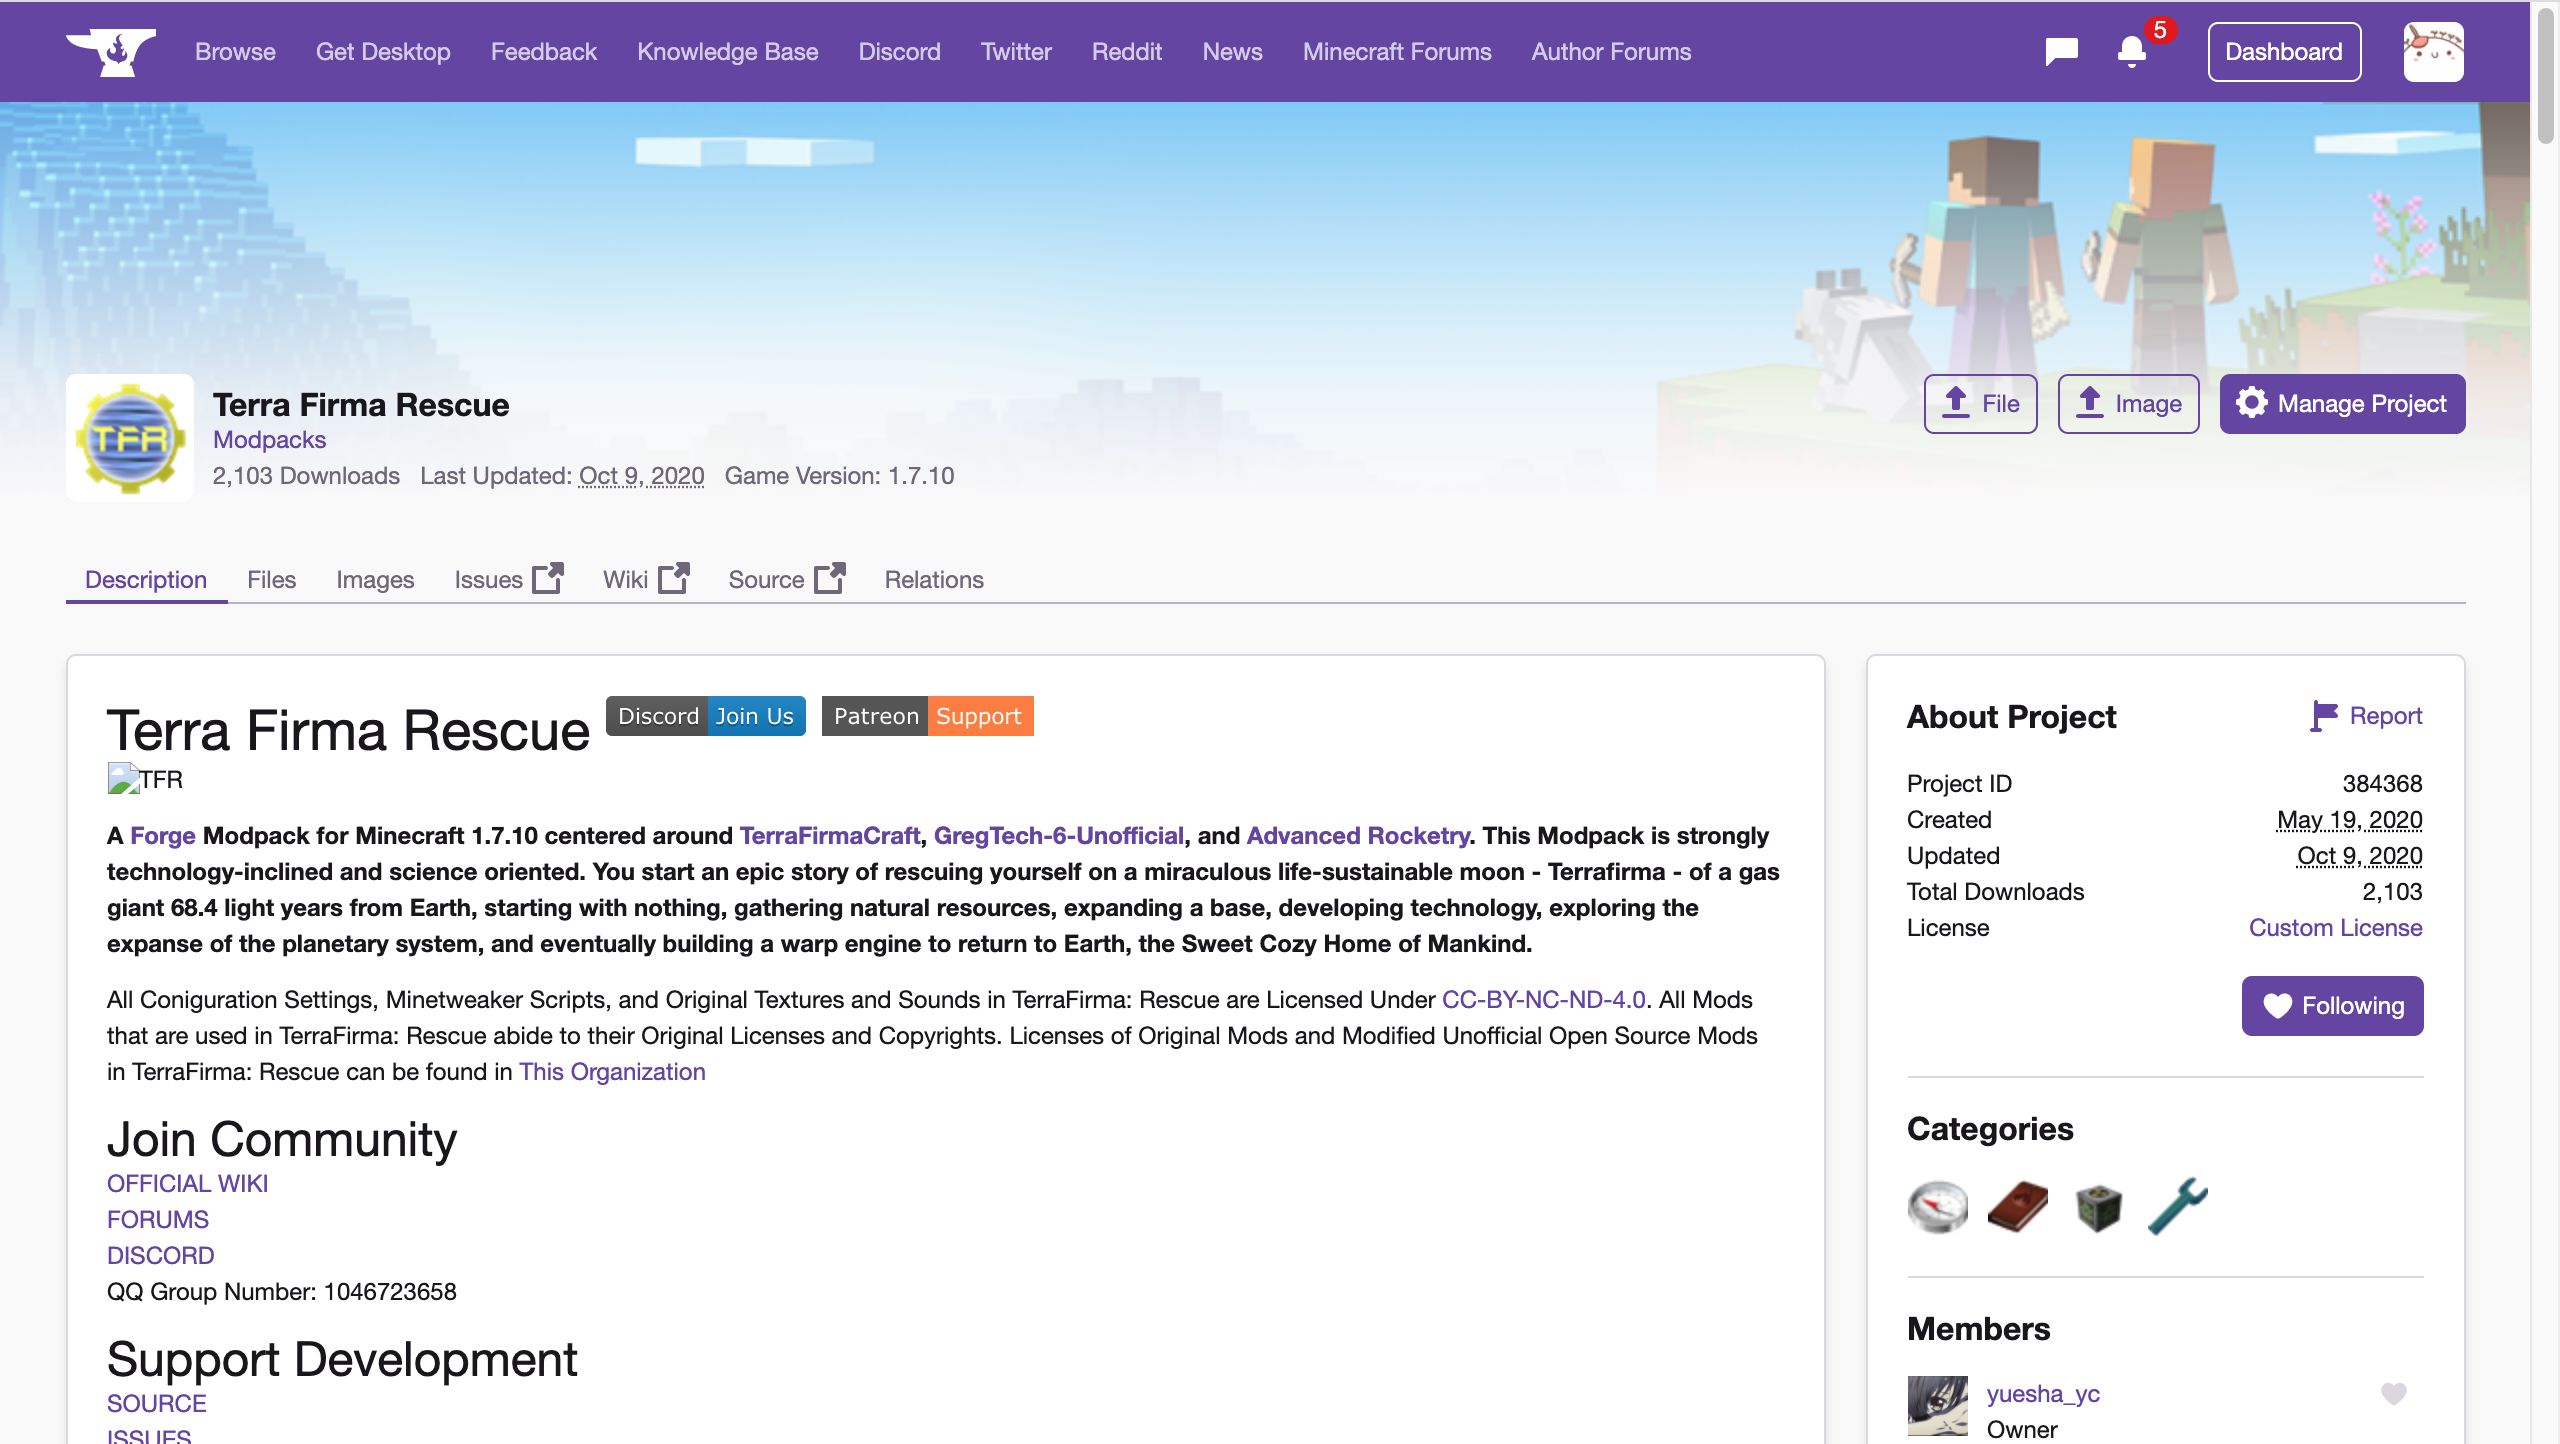Upload a new Image
2560x1444 pixels.
point(2128,404)
